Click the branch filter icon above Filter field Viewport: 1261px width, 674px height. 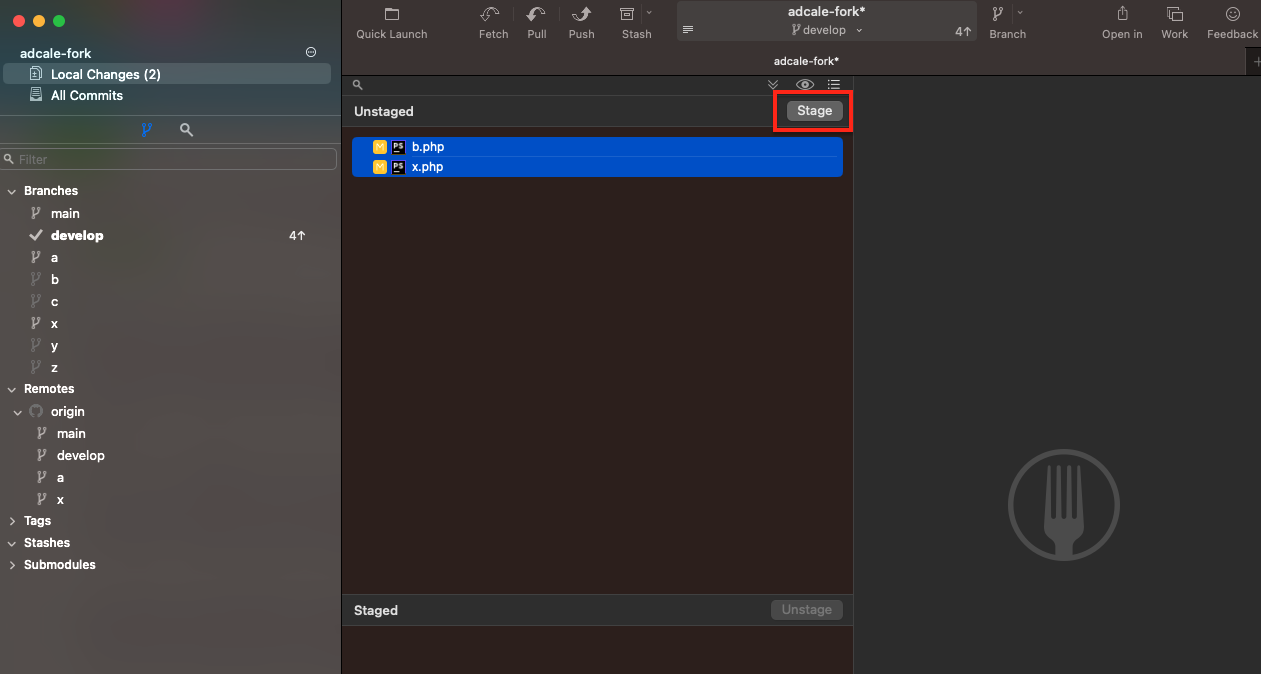[x=146, y=129]
